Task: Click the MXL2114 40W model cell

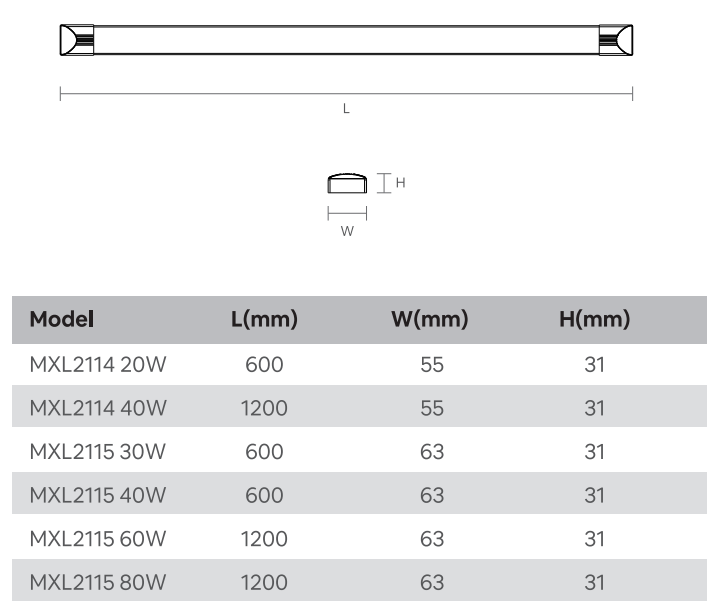Action: click(x=98, y=408)
